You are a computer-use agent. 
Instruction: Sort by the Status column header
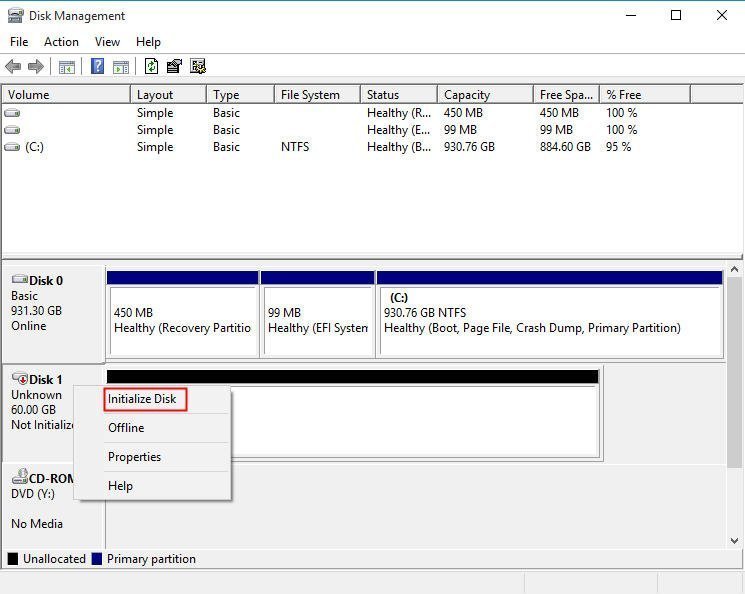399,95
